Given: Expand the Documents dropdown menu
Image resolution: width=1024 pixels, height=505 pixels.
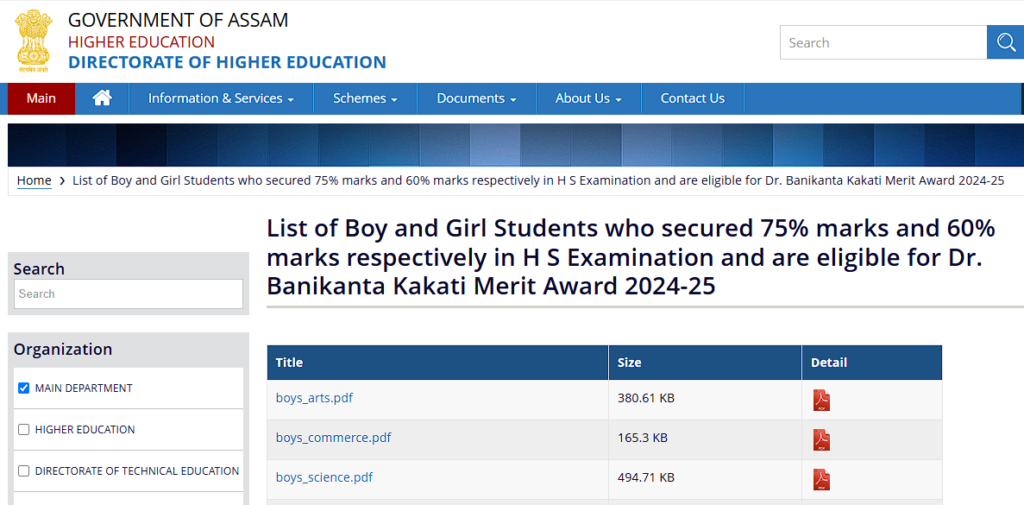Looking at the screenshot, I should click(476, 99).
